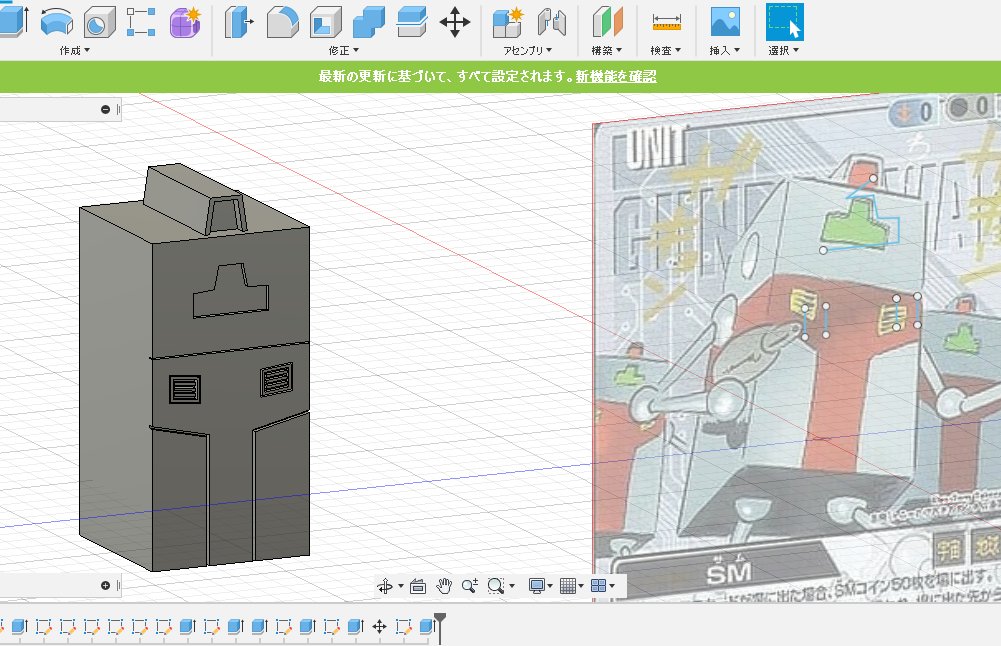Open the 選択 (Select) menu
1001x646 pixels.
pyautogui.click(x=783, y=50)
